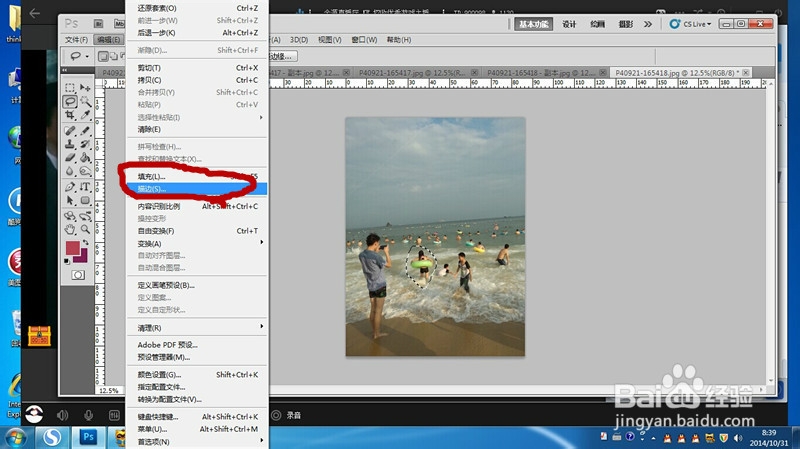Open the CS Live dropdown
The height and width of the screenshot is (449, 800).
tap(690, 24)
